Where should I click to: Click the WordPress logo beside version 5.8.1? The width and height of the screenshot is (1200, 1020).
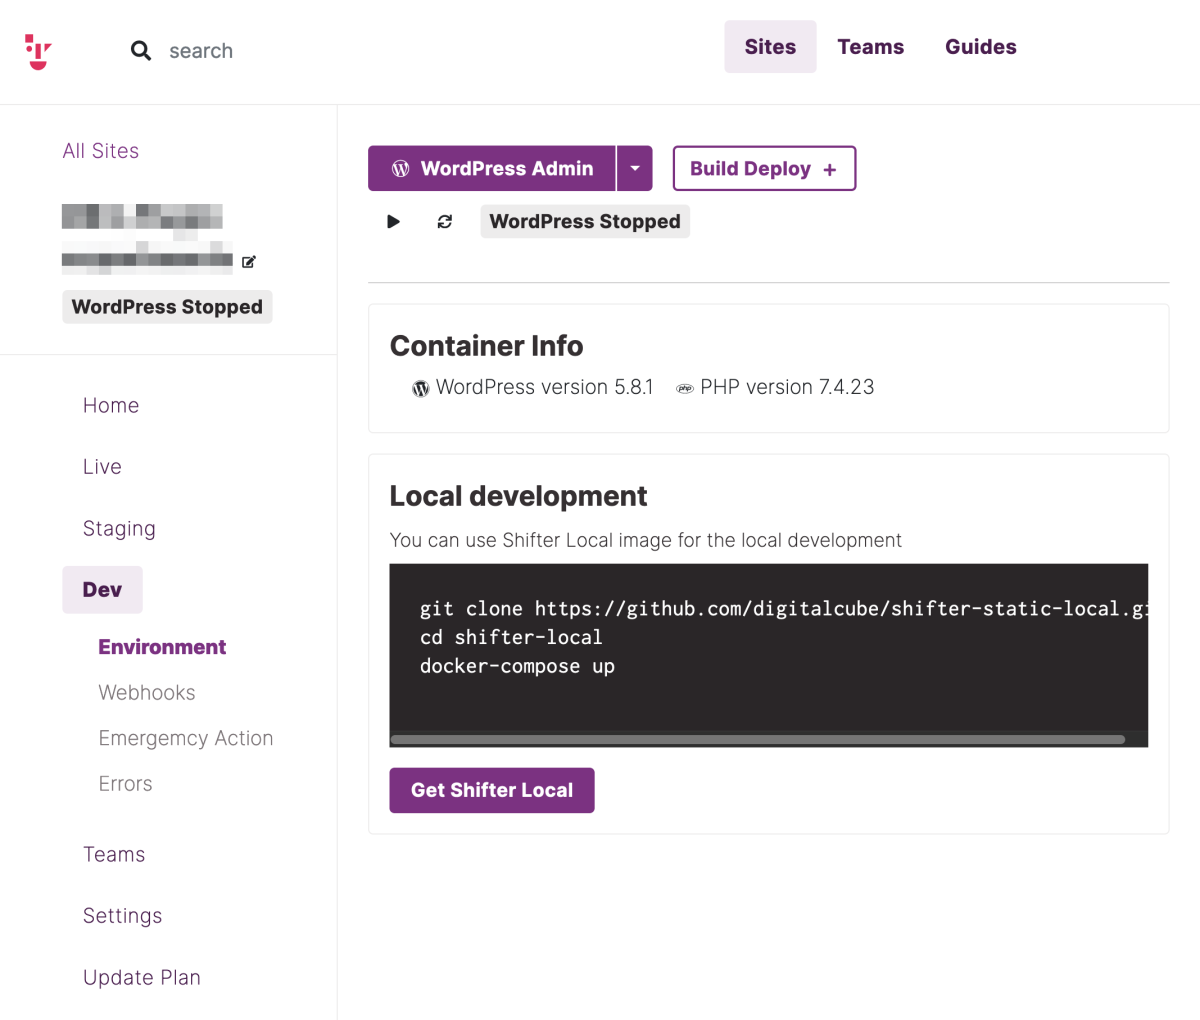[x=421, y=388]
